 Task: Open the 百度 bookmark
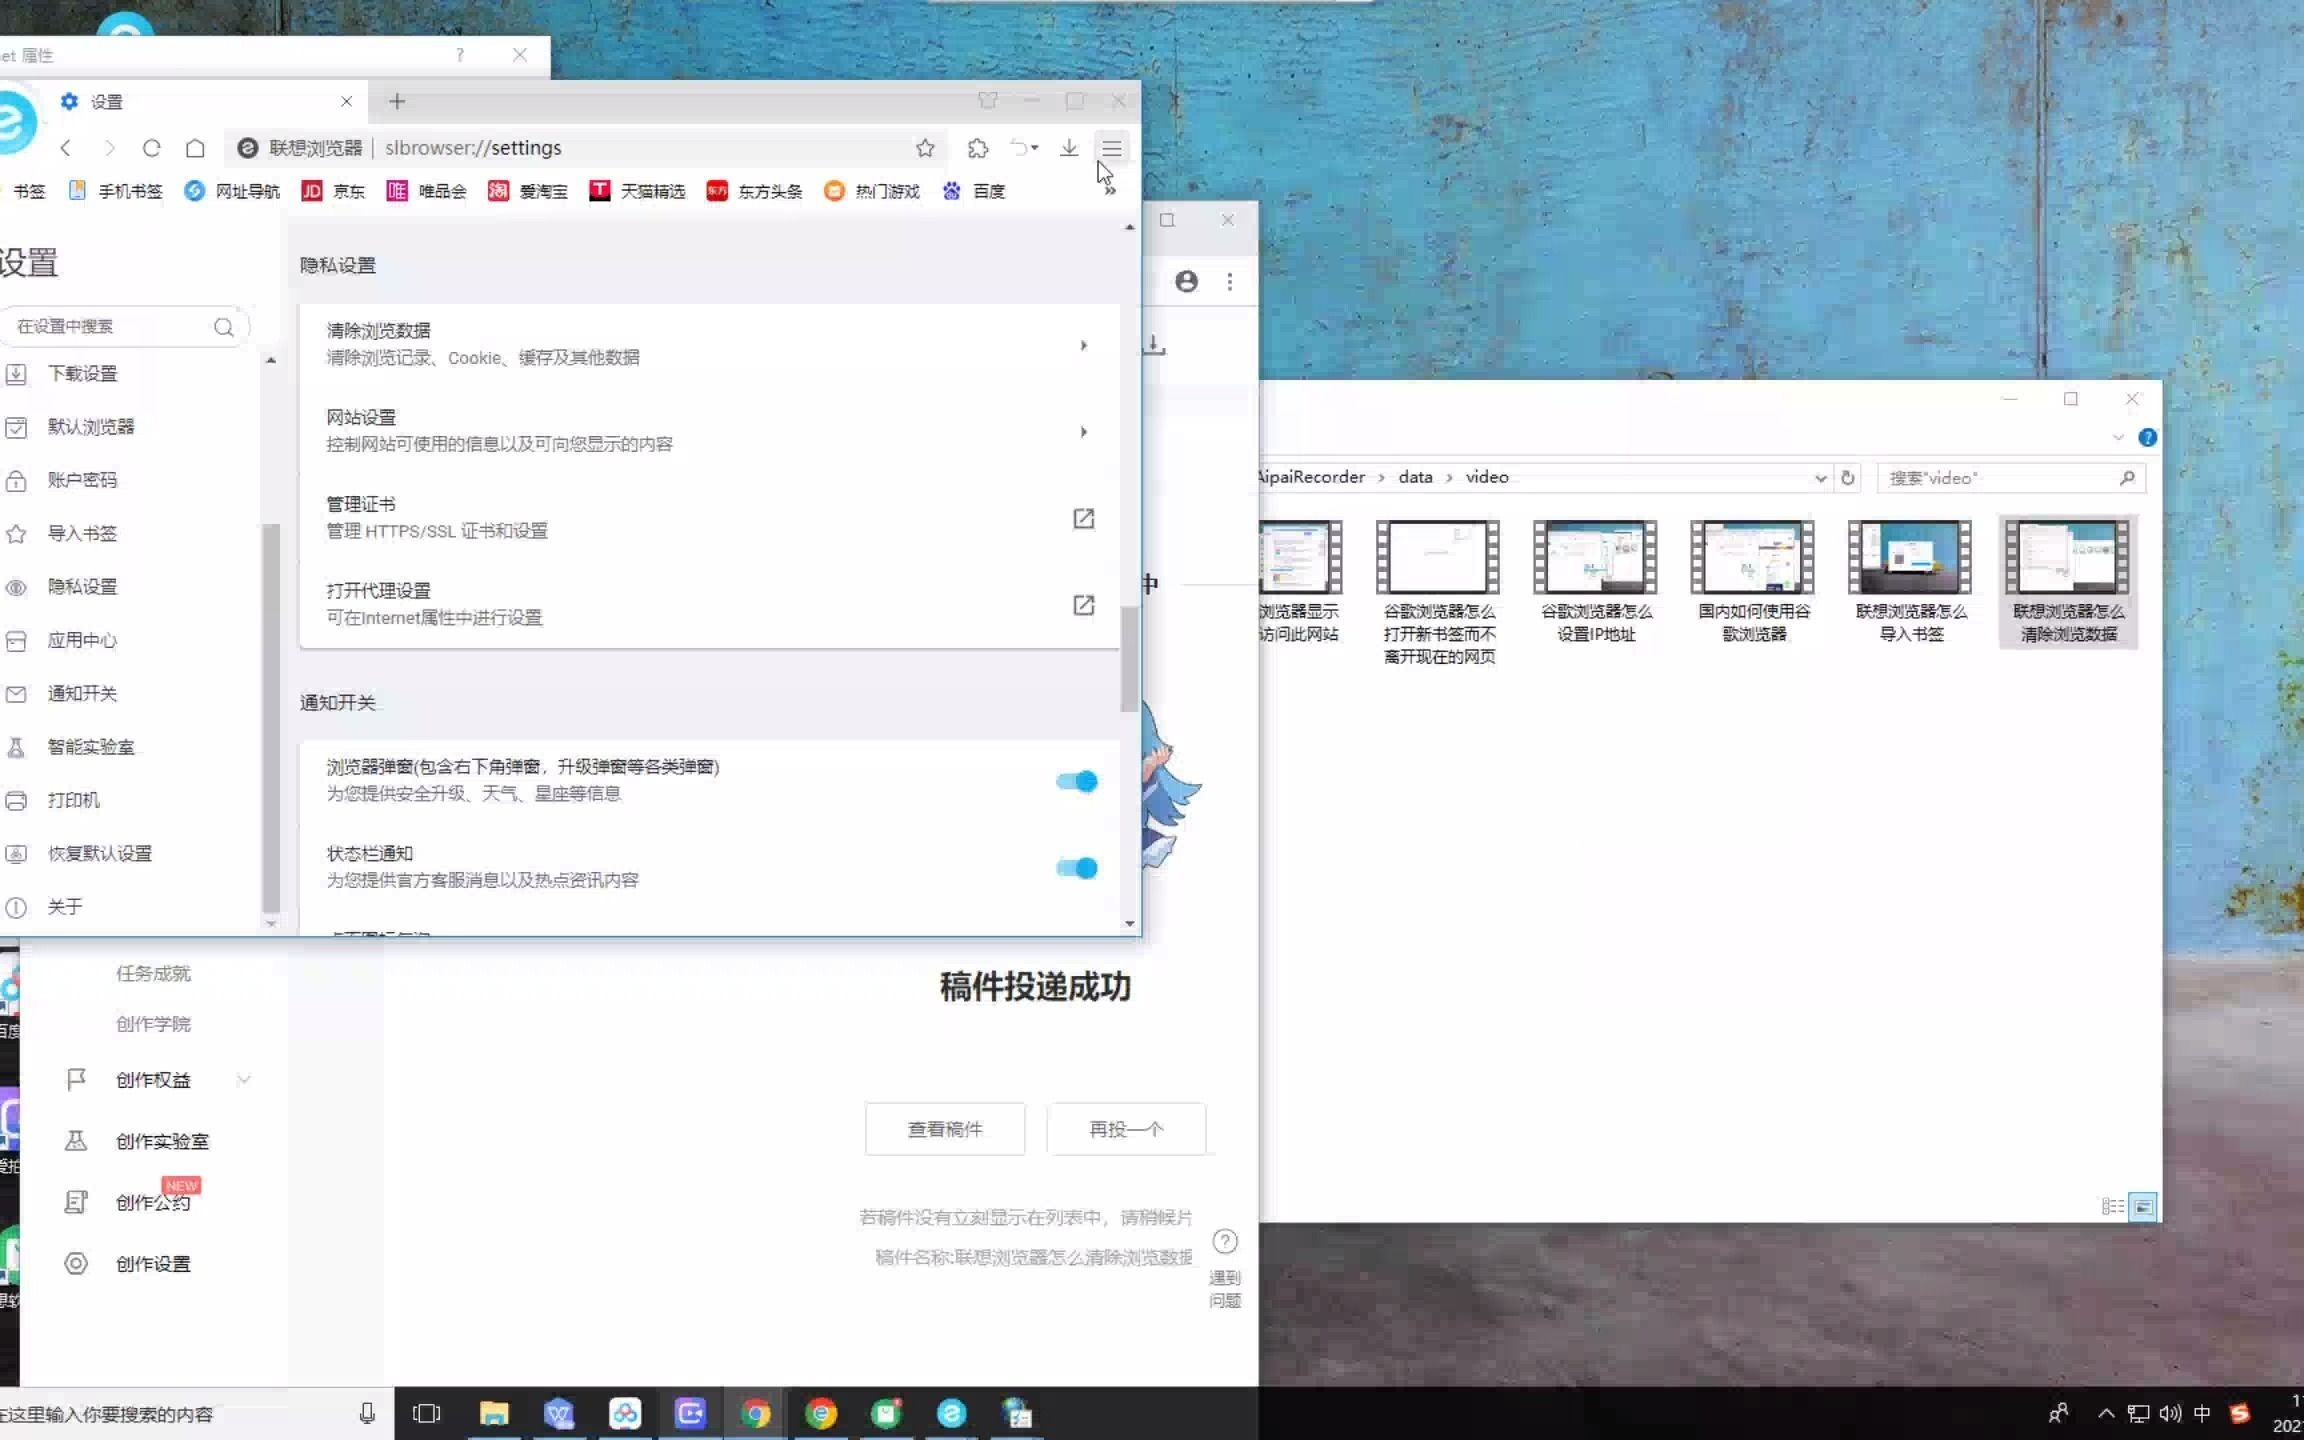(x=974, y=191)
